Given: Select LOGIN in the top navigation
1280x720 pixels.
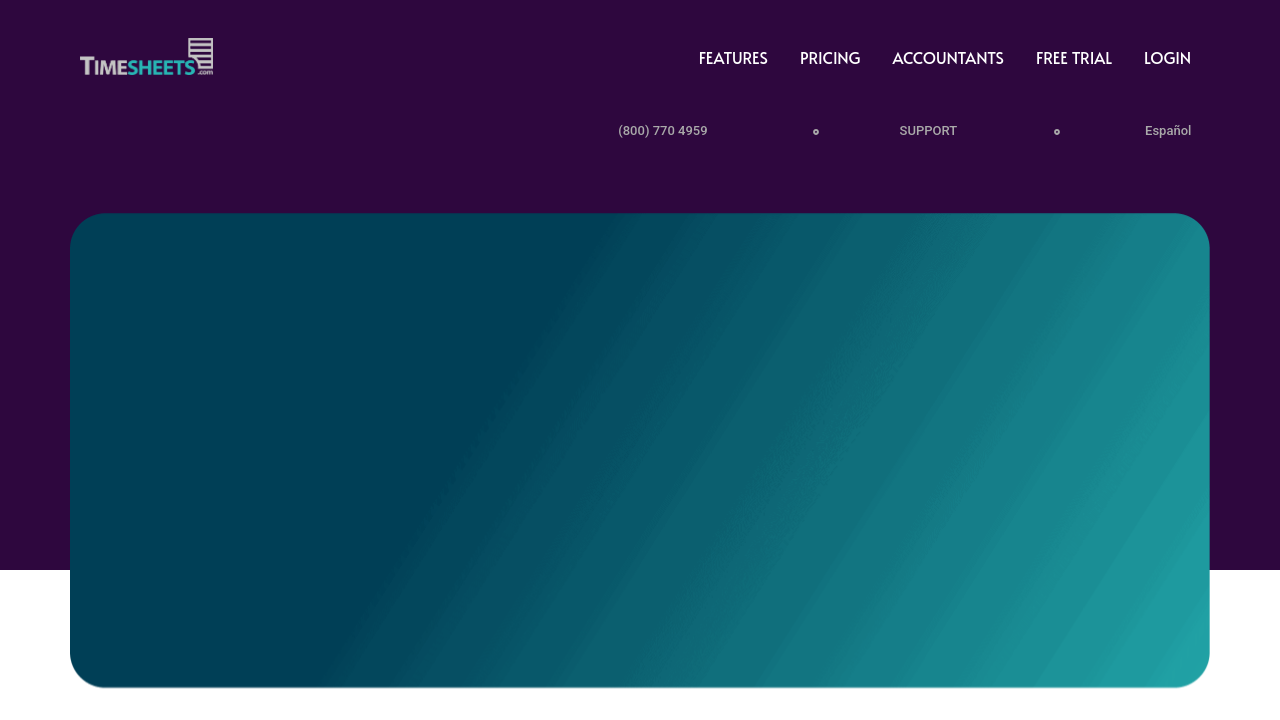Looking at the screenshot, I should pyautogui.click(x=1167, y=58).
